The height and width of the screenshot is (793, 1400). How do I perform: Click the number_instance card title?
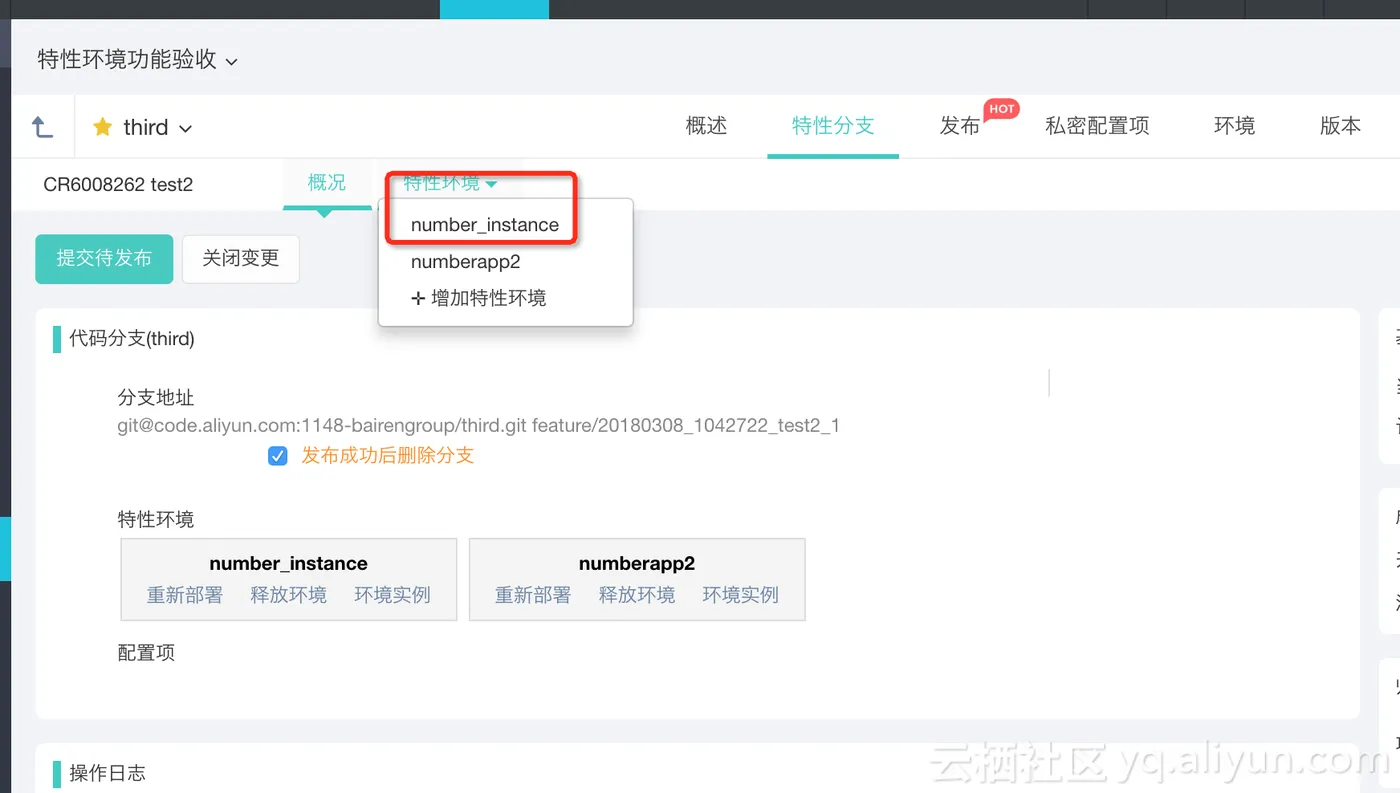[289, 563]
